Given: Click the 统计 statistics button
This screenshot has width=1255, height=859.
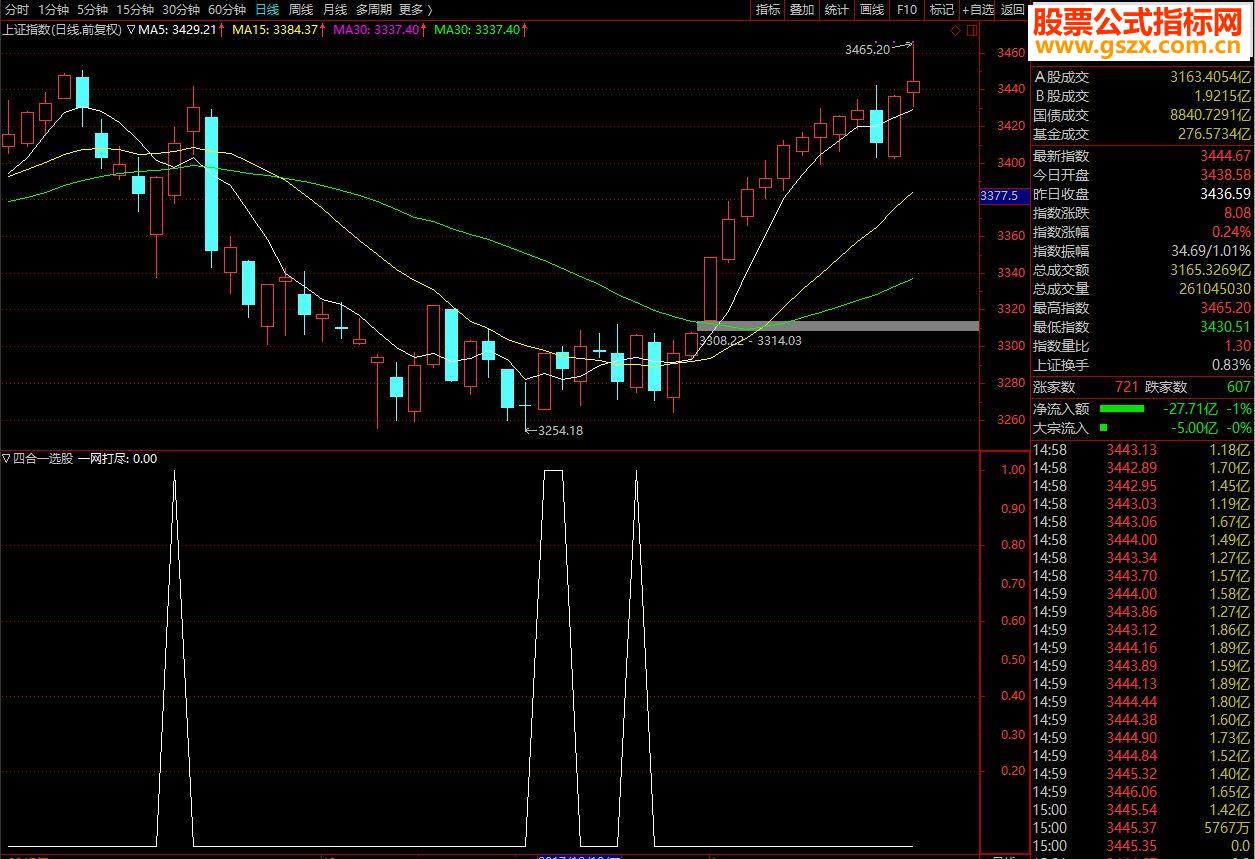Looking at the screenshot, I should click(x=837, y=9).
